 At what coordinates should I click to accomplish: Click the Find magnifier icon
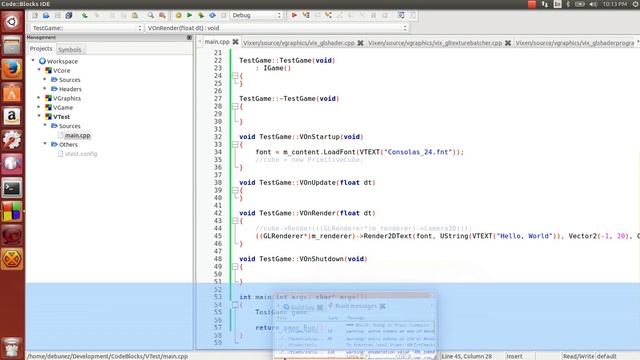coord(151,15)
